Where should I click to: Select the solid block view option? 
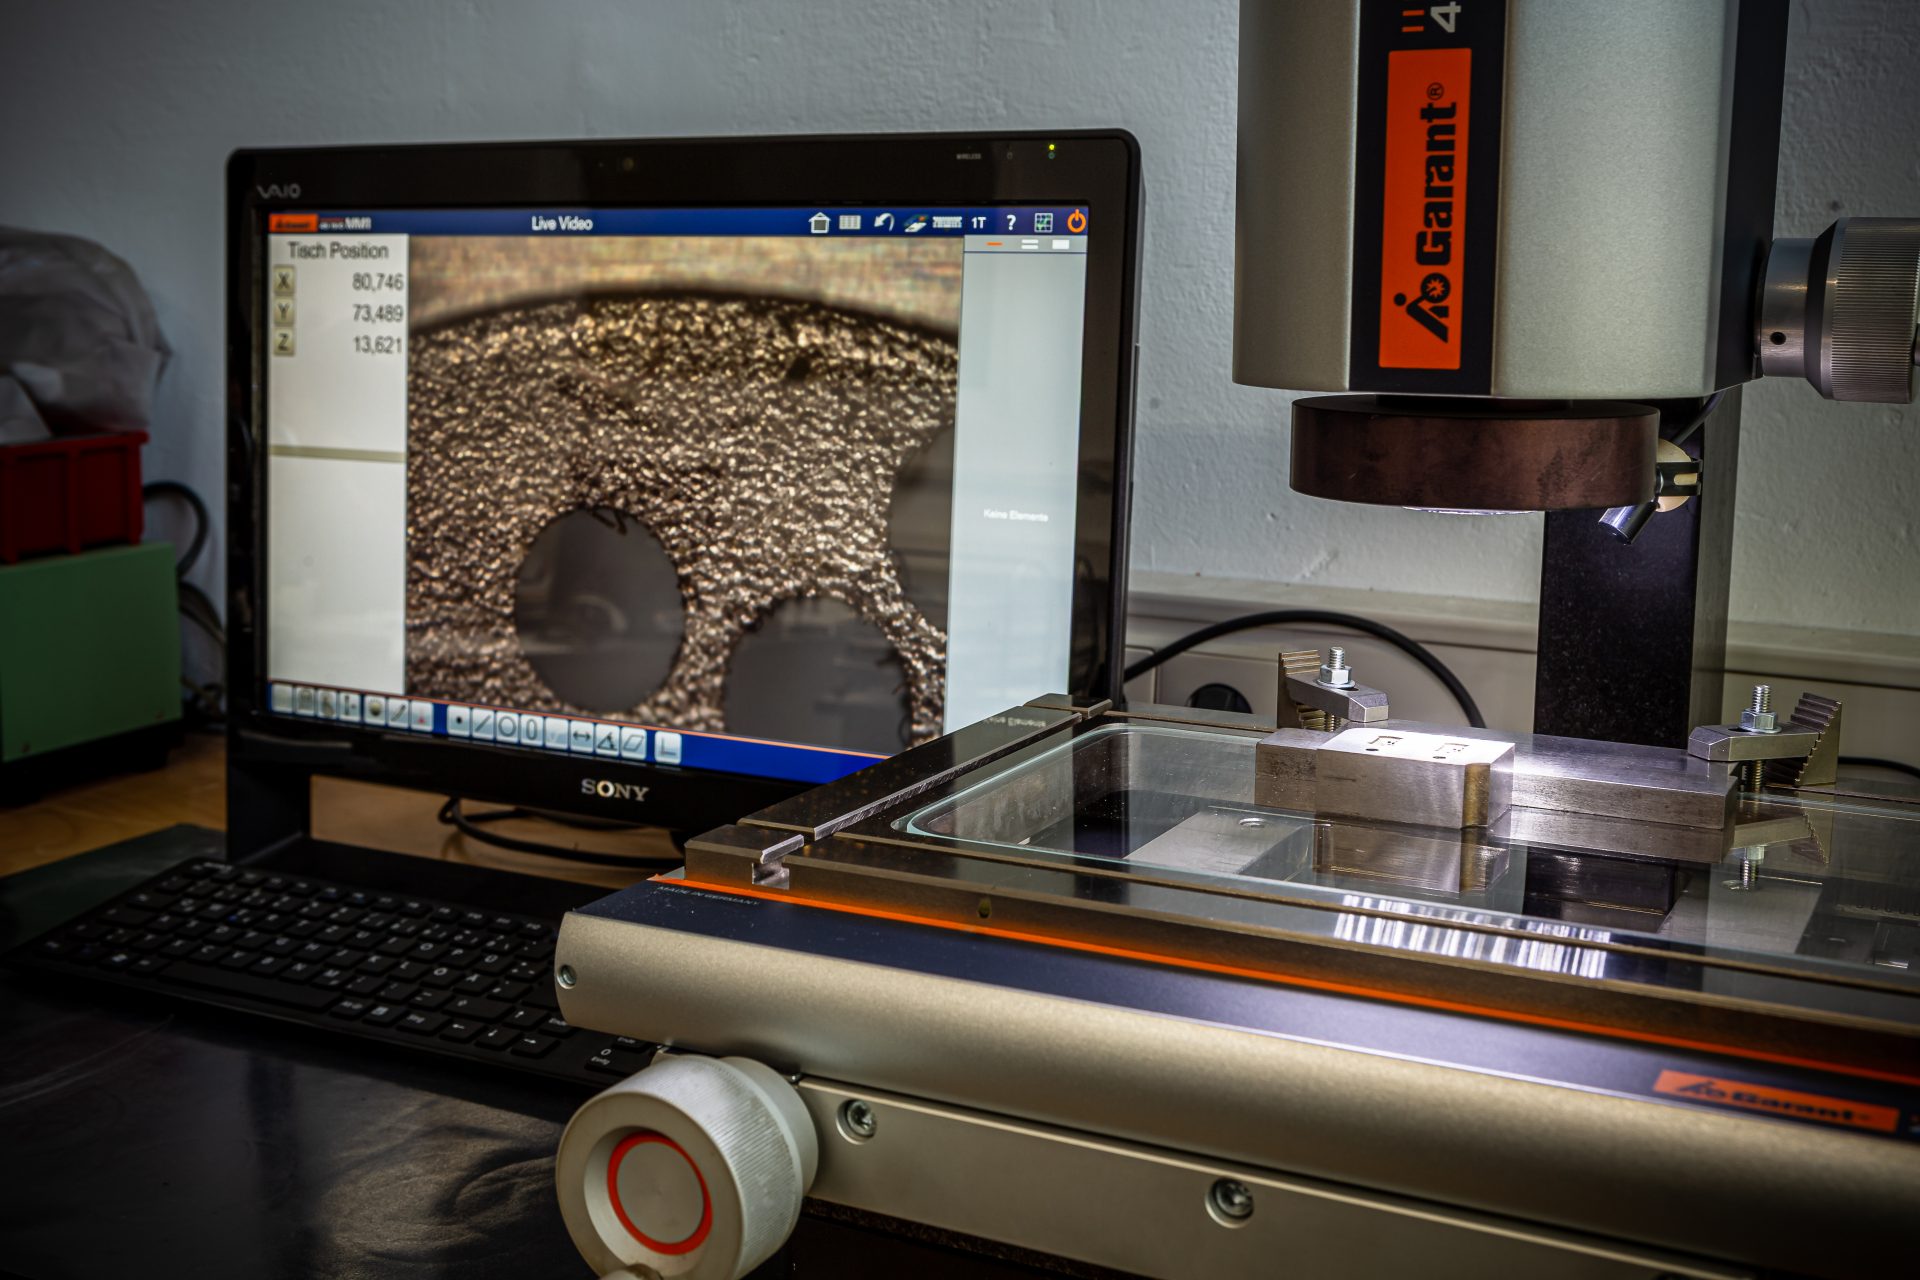coord(1062,244)
